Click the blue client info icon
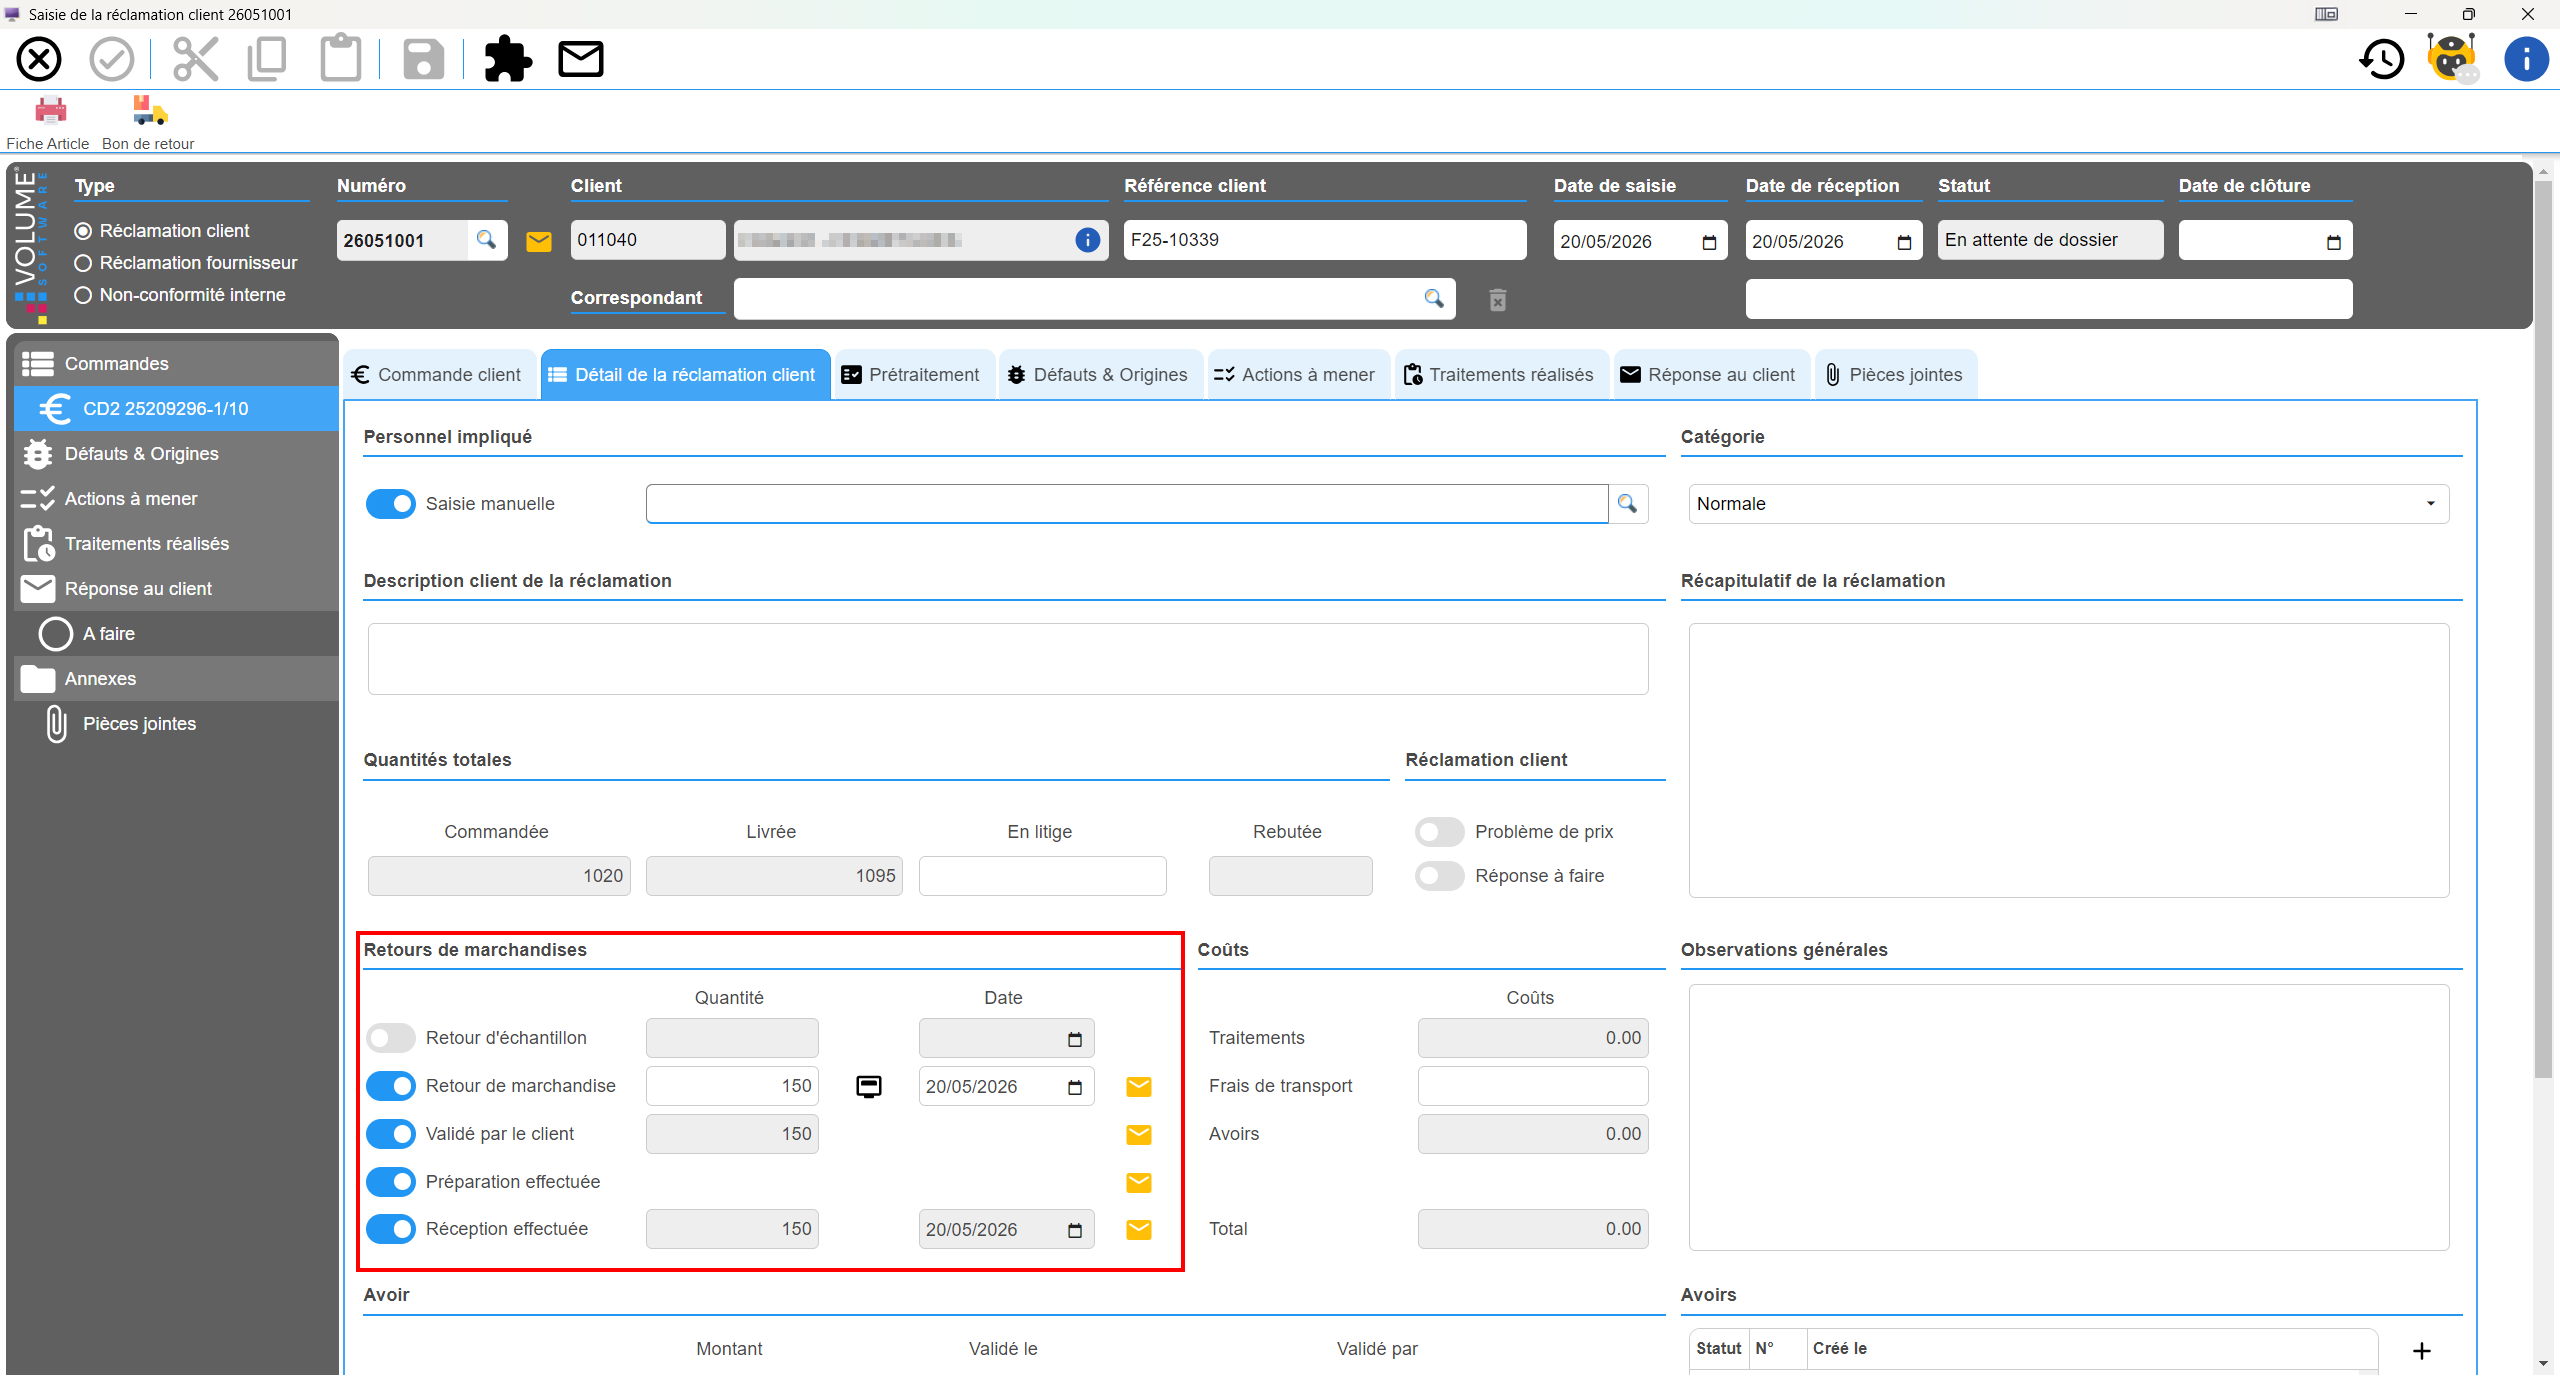Image resolution: width=2560 pixels, height=1380 pixels. (1087, 240)
